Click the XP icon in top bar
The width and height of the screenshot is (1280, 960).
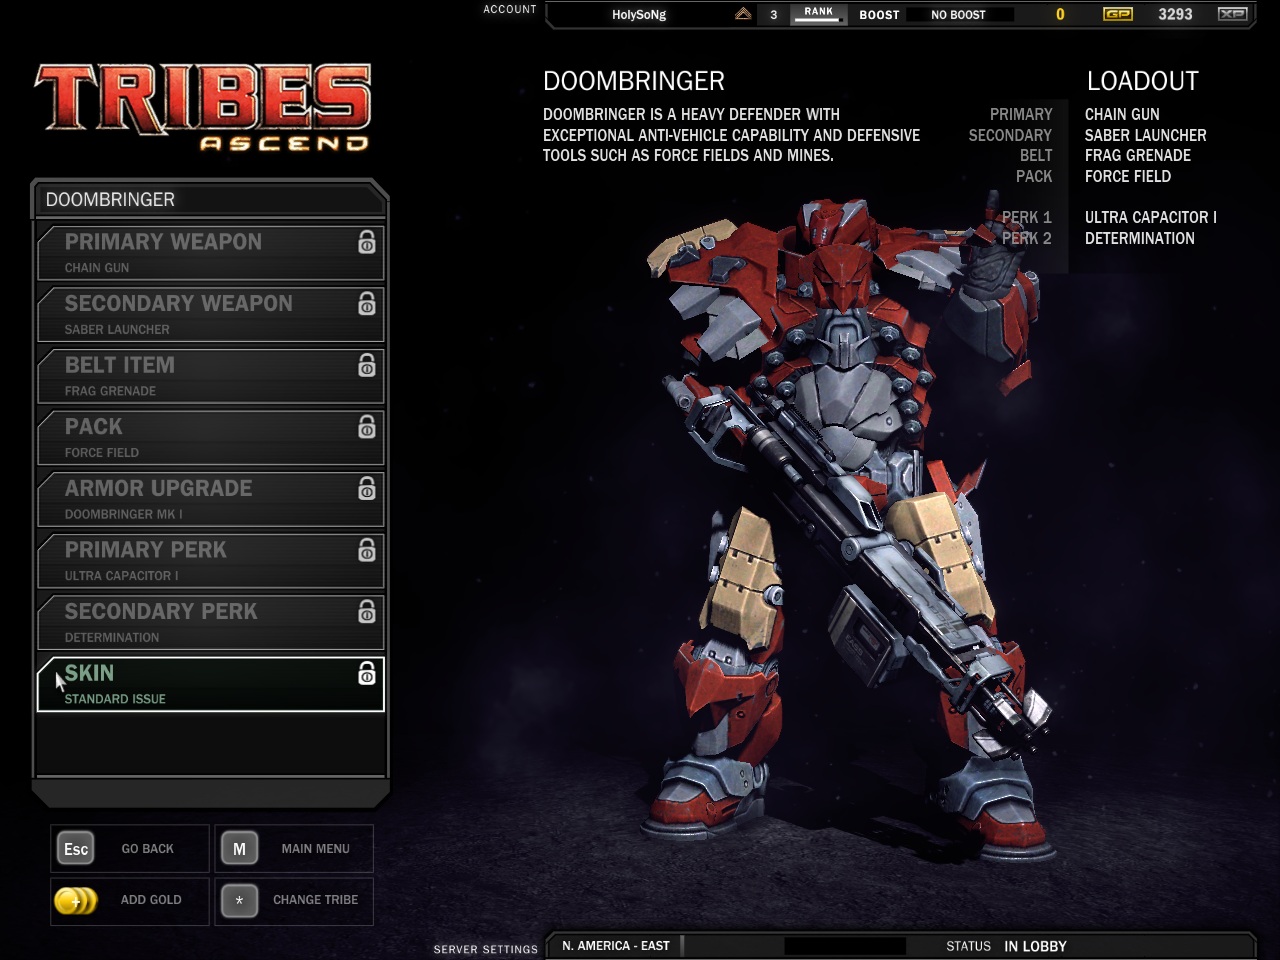click(x=1232, y=14)
